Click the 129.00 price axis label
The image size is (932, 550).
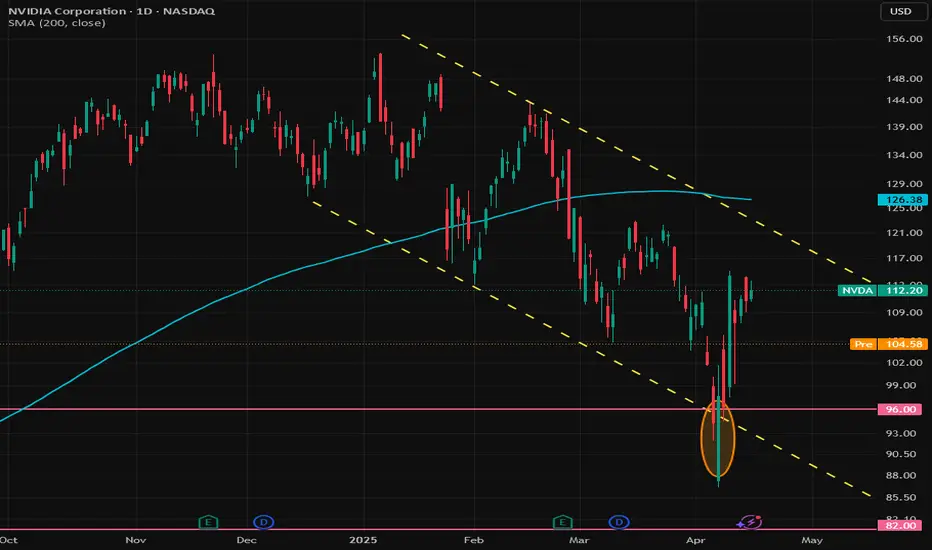coord(904,184)
